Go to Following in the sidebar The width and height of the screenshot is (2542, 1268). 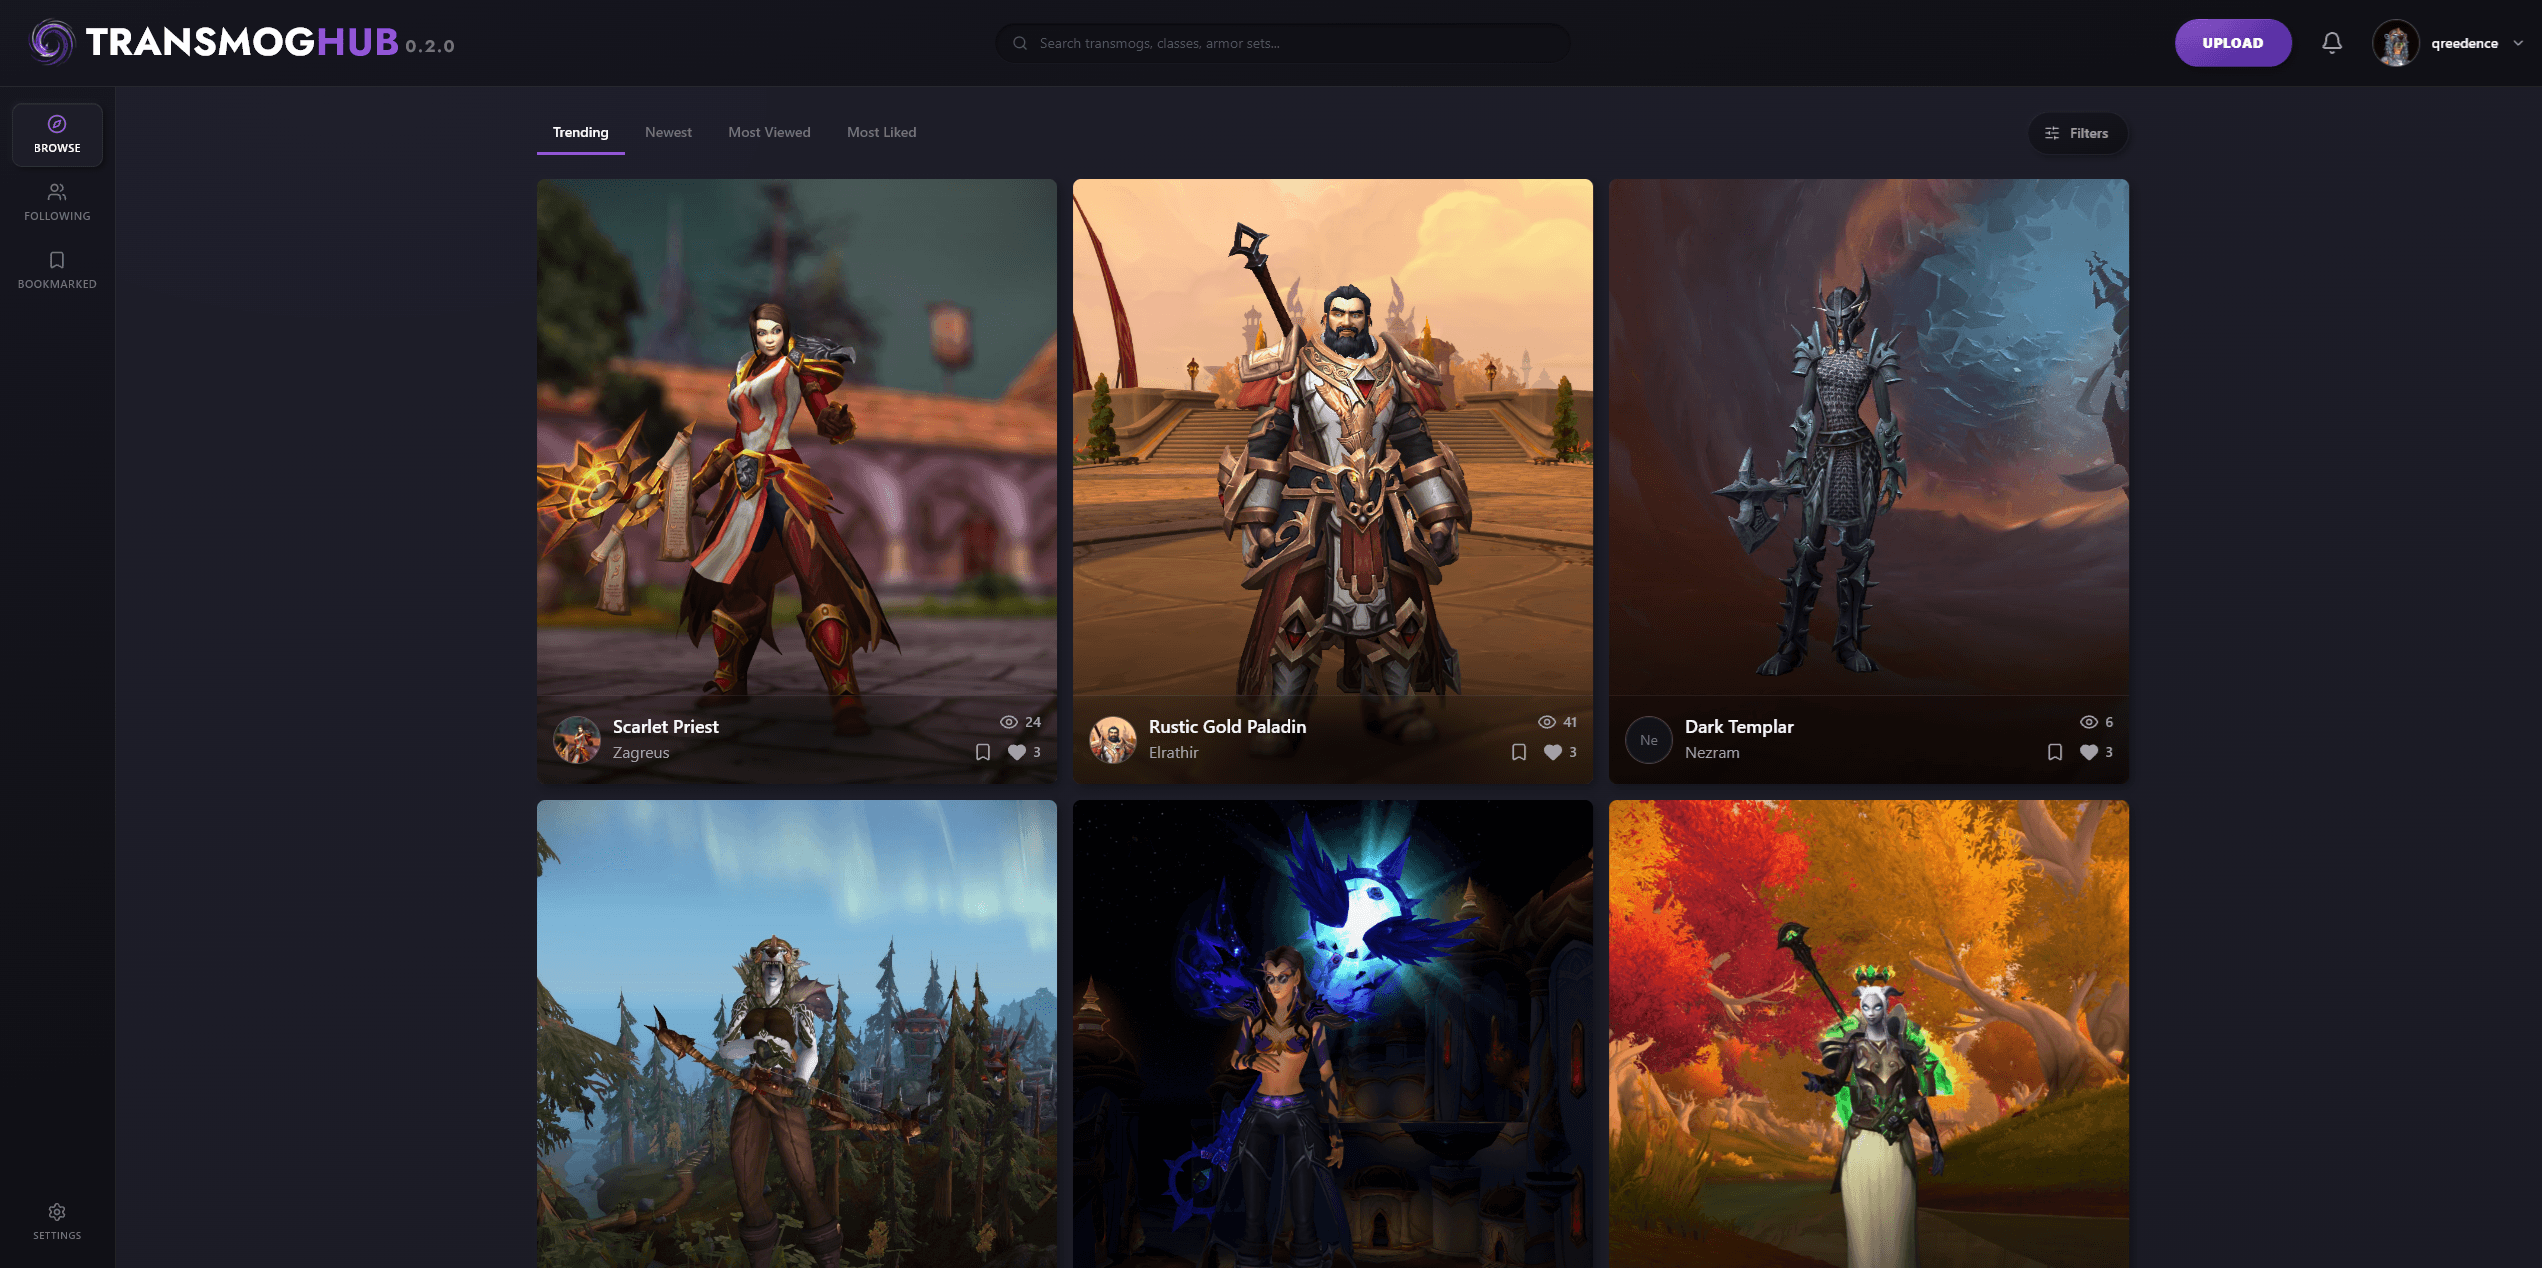click(57, 202)
